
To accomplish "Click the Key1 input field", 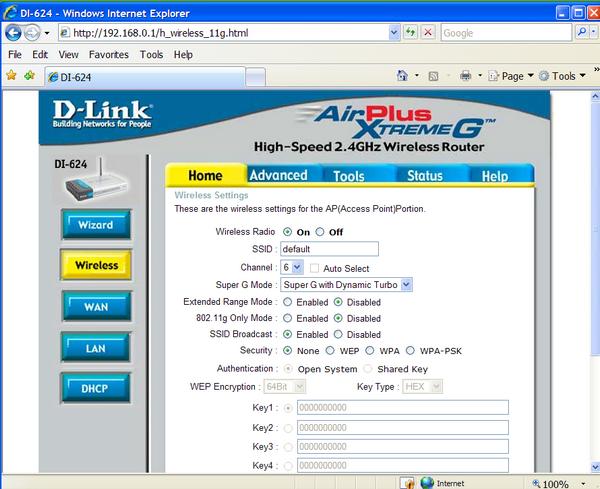I will click(403, 407).
